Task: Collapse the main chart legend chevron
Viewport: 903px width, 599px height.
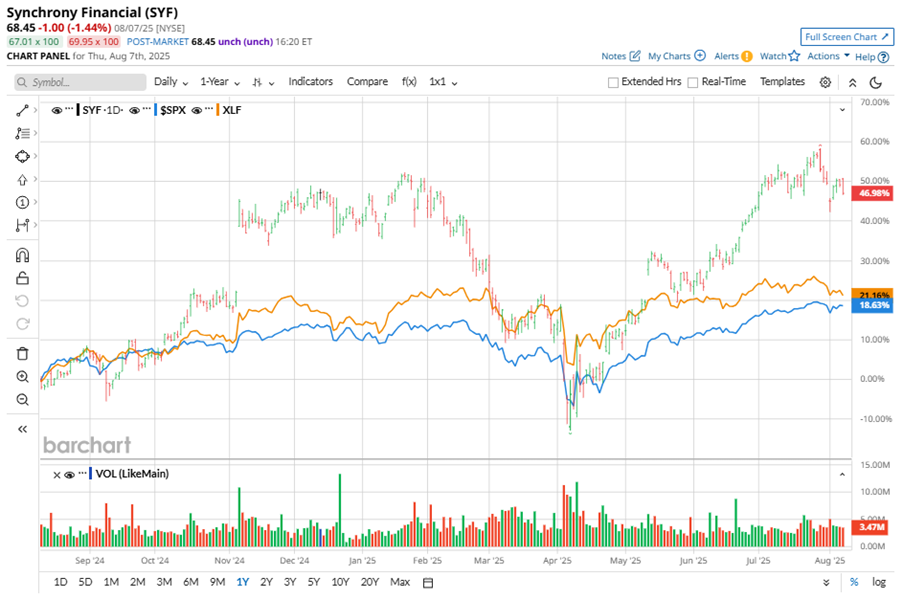Action: pos(842,110)
